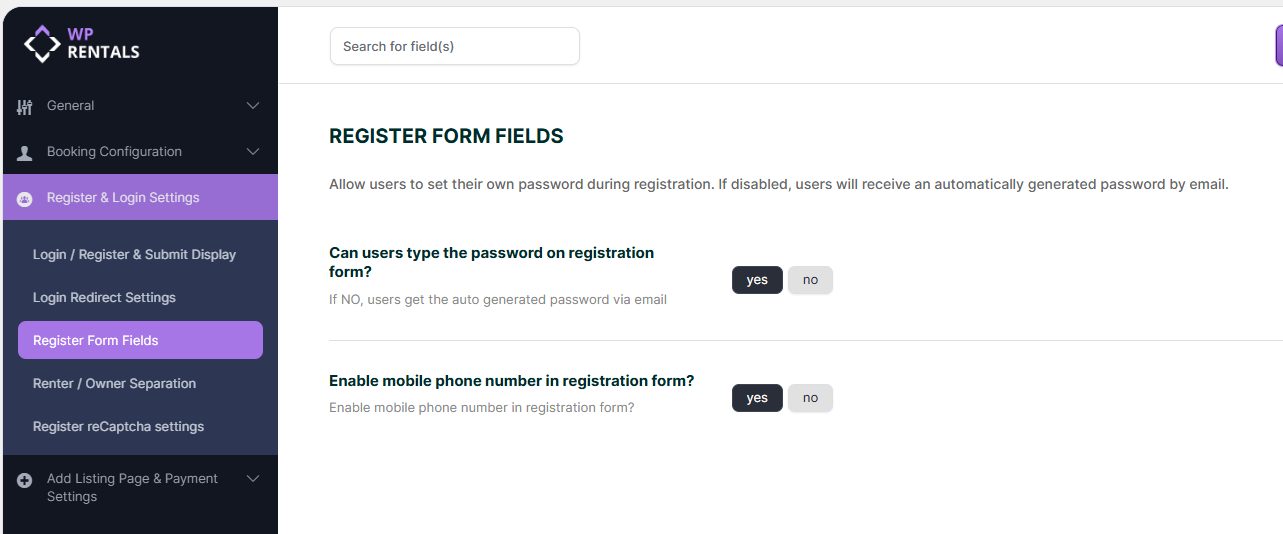Click the purple button at top right
1283x534 pixels.
[x=1278, y=46]
